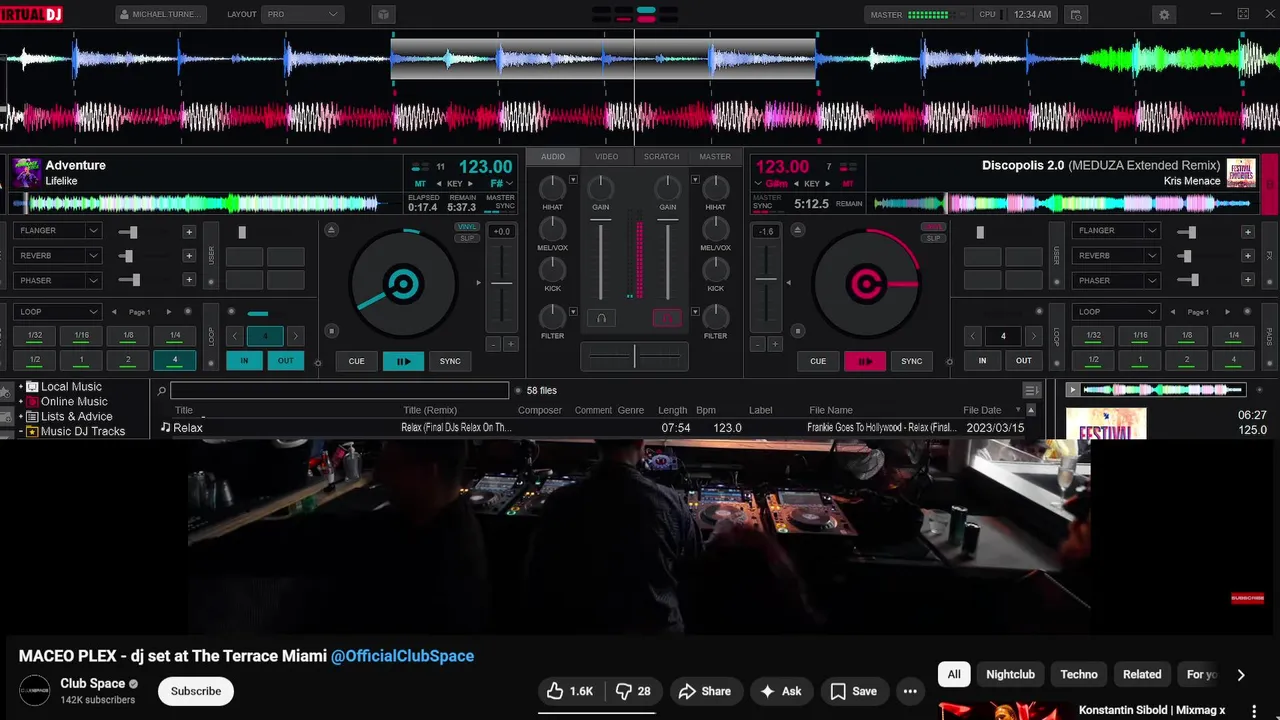Click the right channel volume fader
This screenshot has height=720, width=1280.
coord(668,260)
